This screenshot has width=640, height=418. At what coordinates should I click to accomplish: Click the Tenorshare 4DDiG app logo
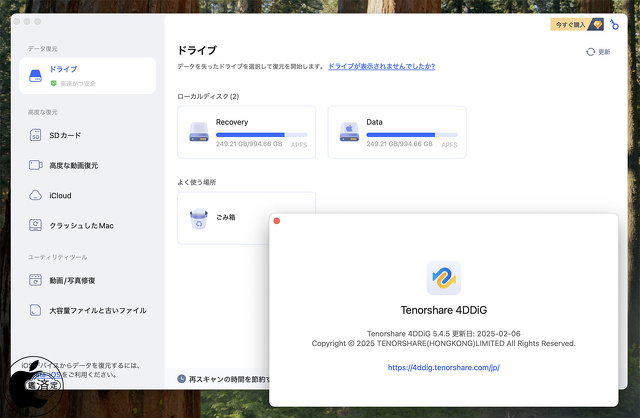point(444,278)
